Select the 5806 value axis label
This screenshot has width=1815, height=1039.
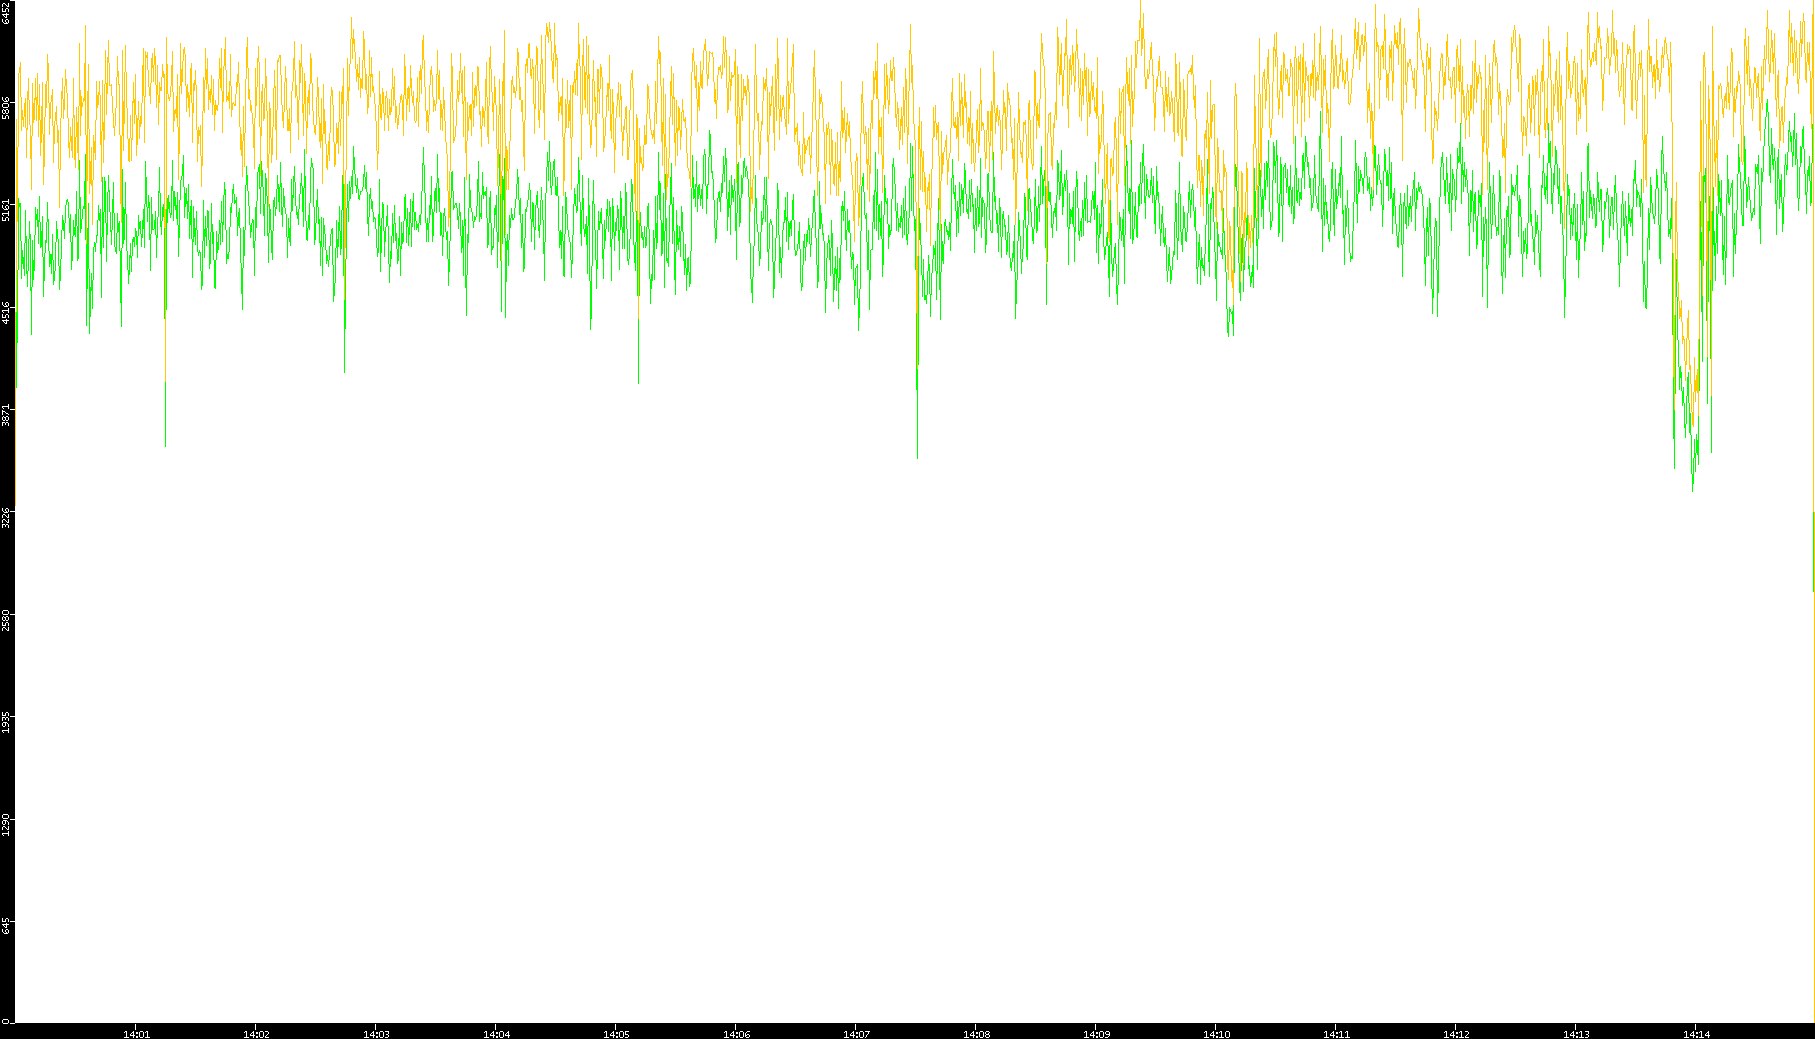point(6,108)
